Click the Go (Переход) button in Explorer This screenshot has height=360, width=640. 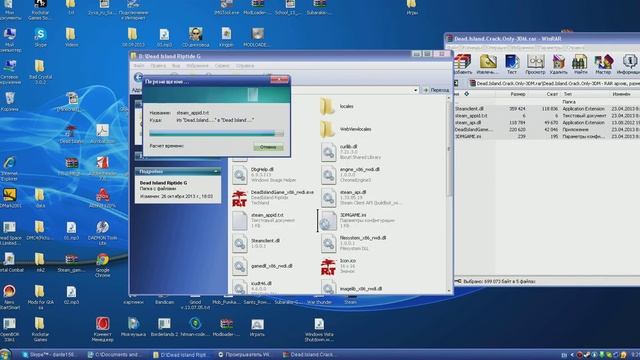click(x=436, y=90)
